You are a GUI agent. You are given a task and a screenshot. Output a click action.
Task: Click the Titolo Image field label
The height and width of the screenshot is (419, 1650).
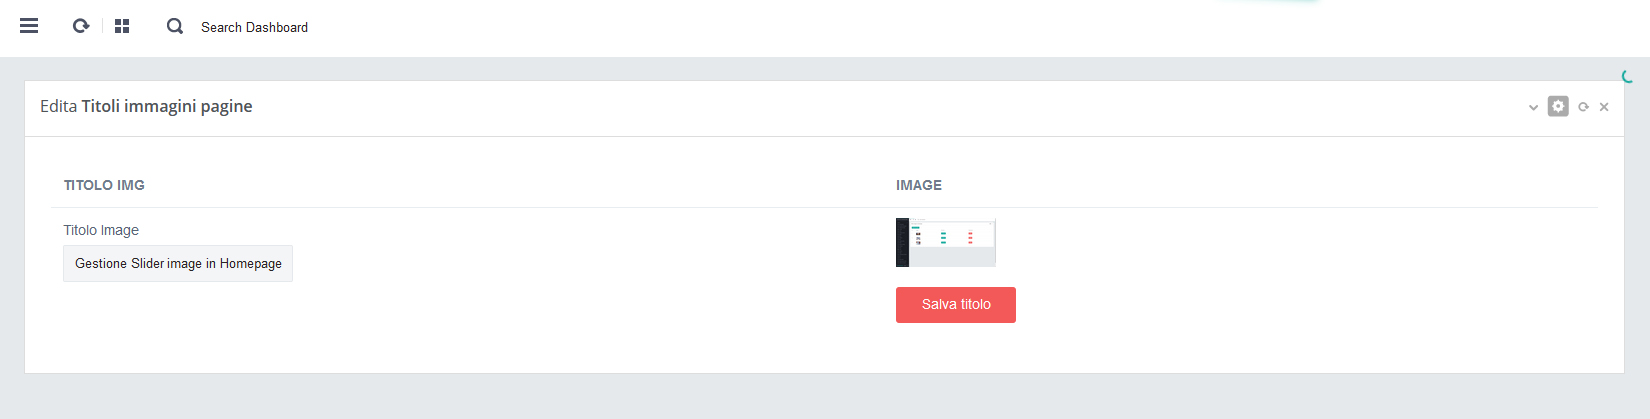(x=101, y=230)
